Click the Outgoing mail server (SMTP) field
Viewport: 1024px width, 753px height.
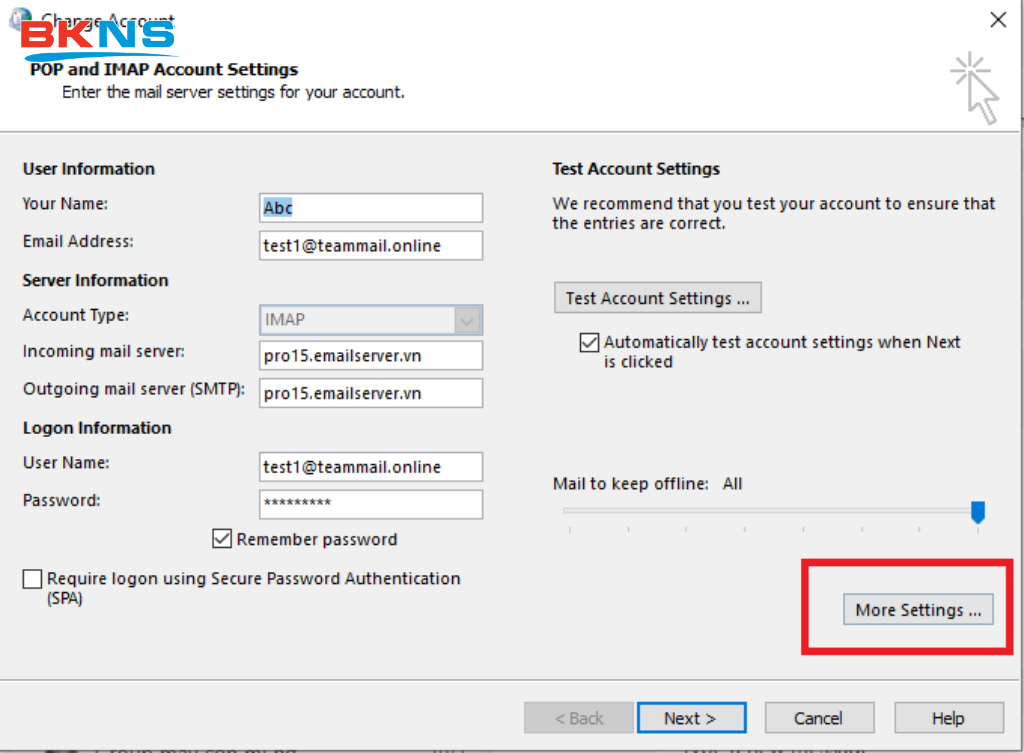370,394
